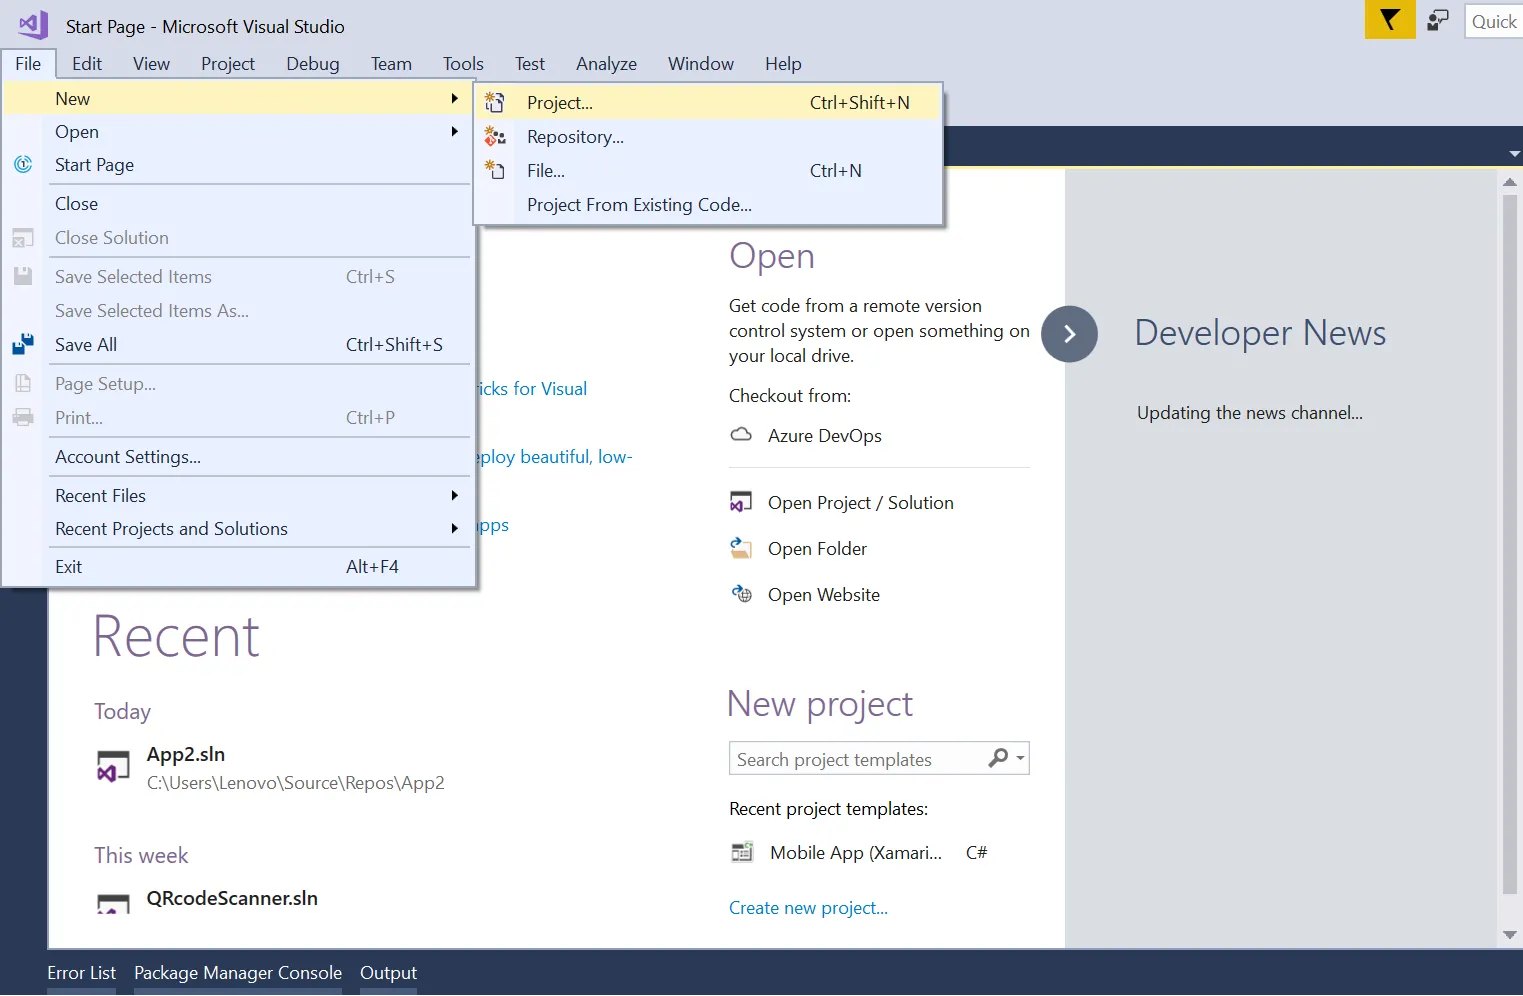The image size is (1523, 996).
Task: Click the scrollbar up arrow
Action: 1510,182
